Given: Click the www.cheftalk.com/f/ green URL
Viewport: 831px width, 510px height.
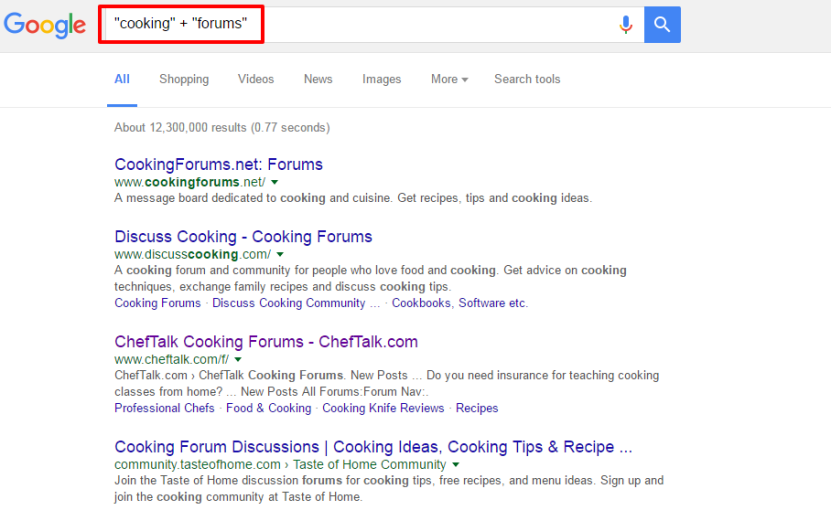Looking at the screenshot, I should (172, 359).
